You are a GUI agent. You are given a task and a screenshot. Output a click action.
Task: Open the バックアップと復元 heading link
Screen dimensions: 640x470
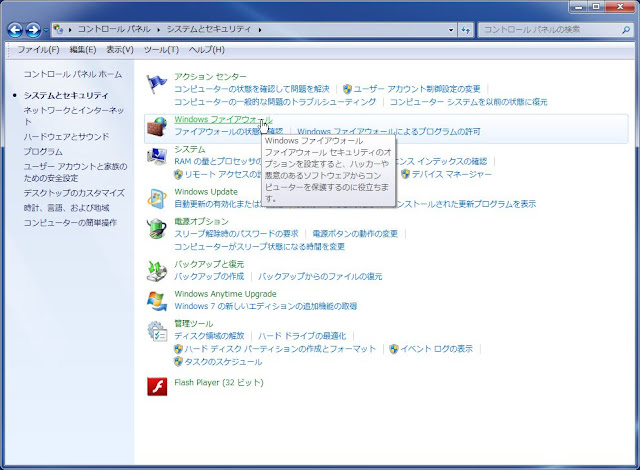(209, 264)
